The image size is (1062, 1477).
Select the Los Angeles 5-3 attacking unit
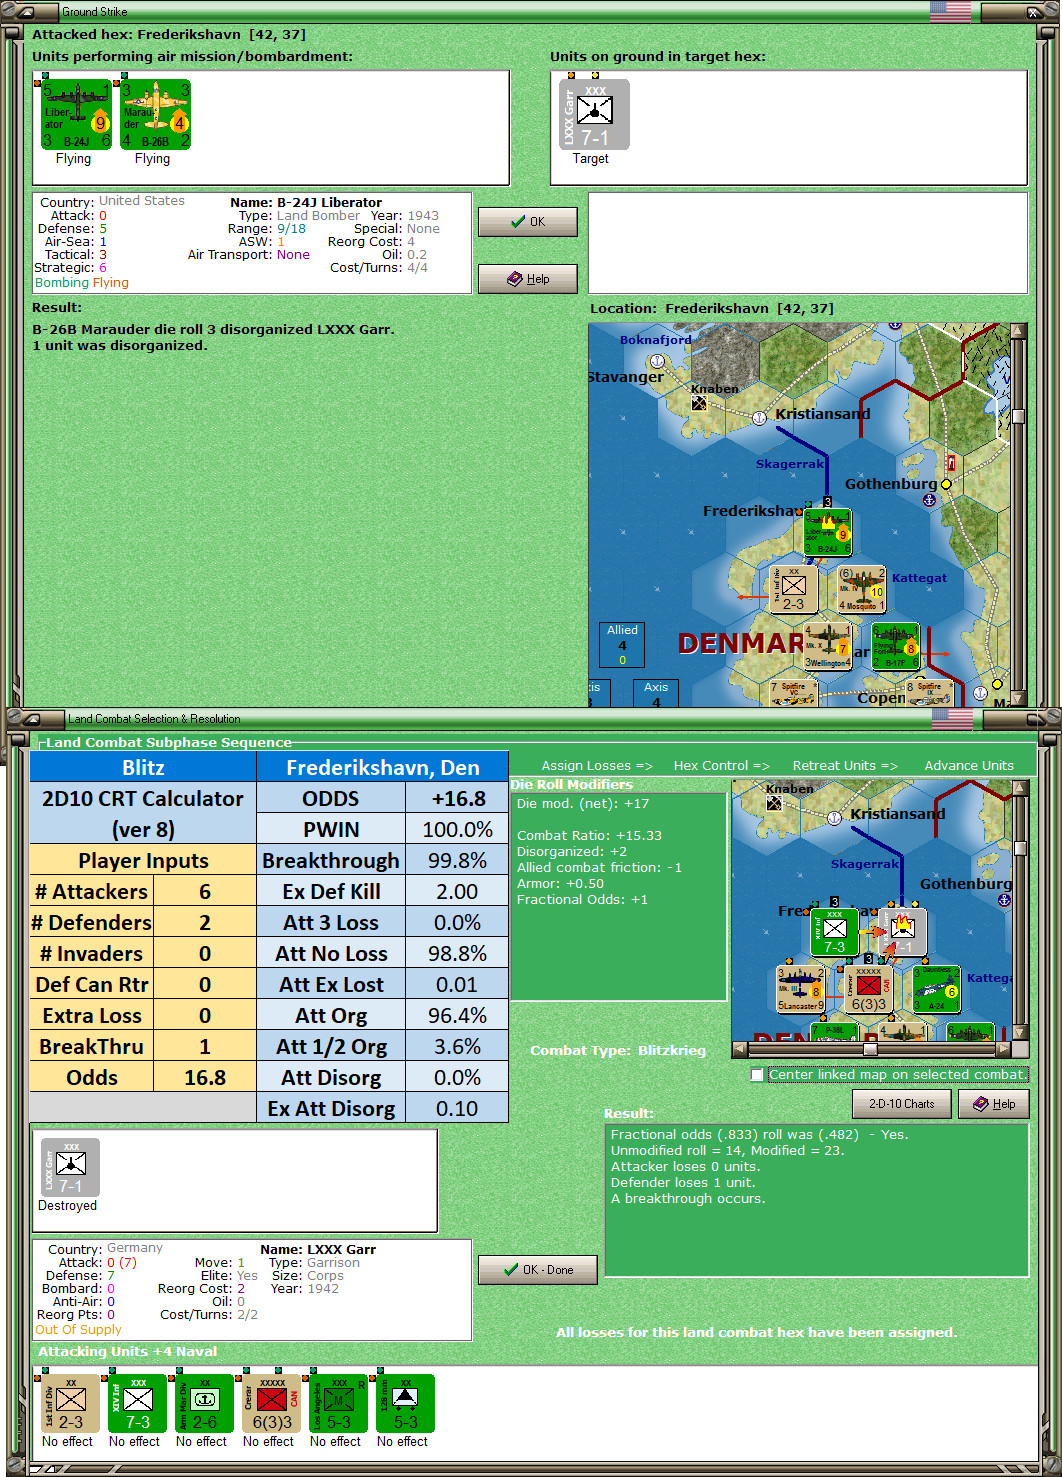pos(336,1403)
